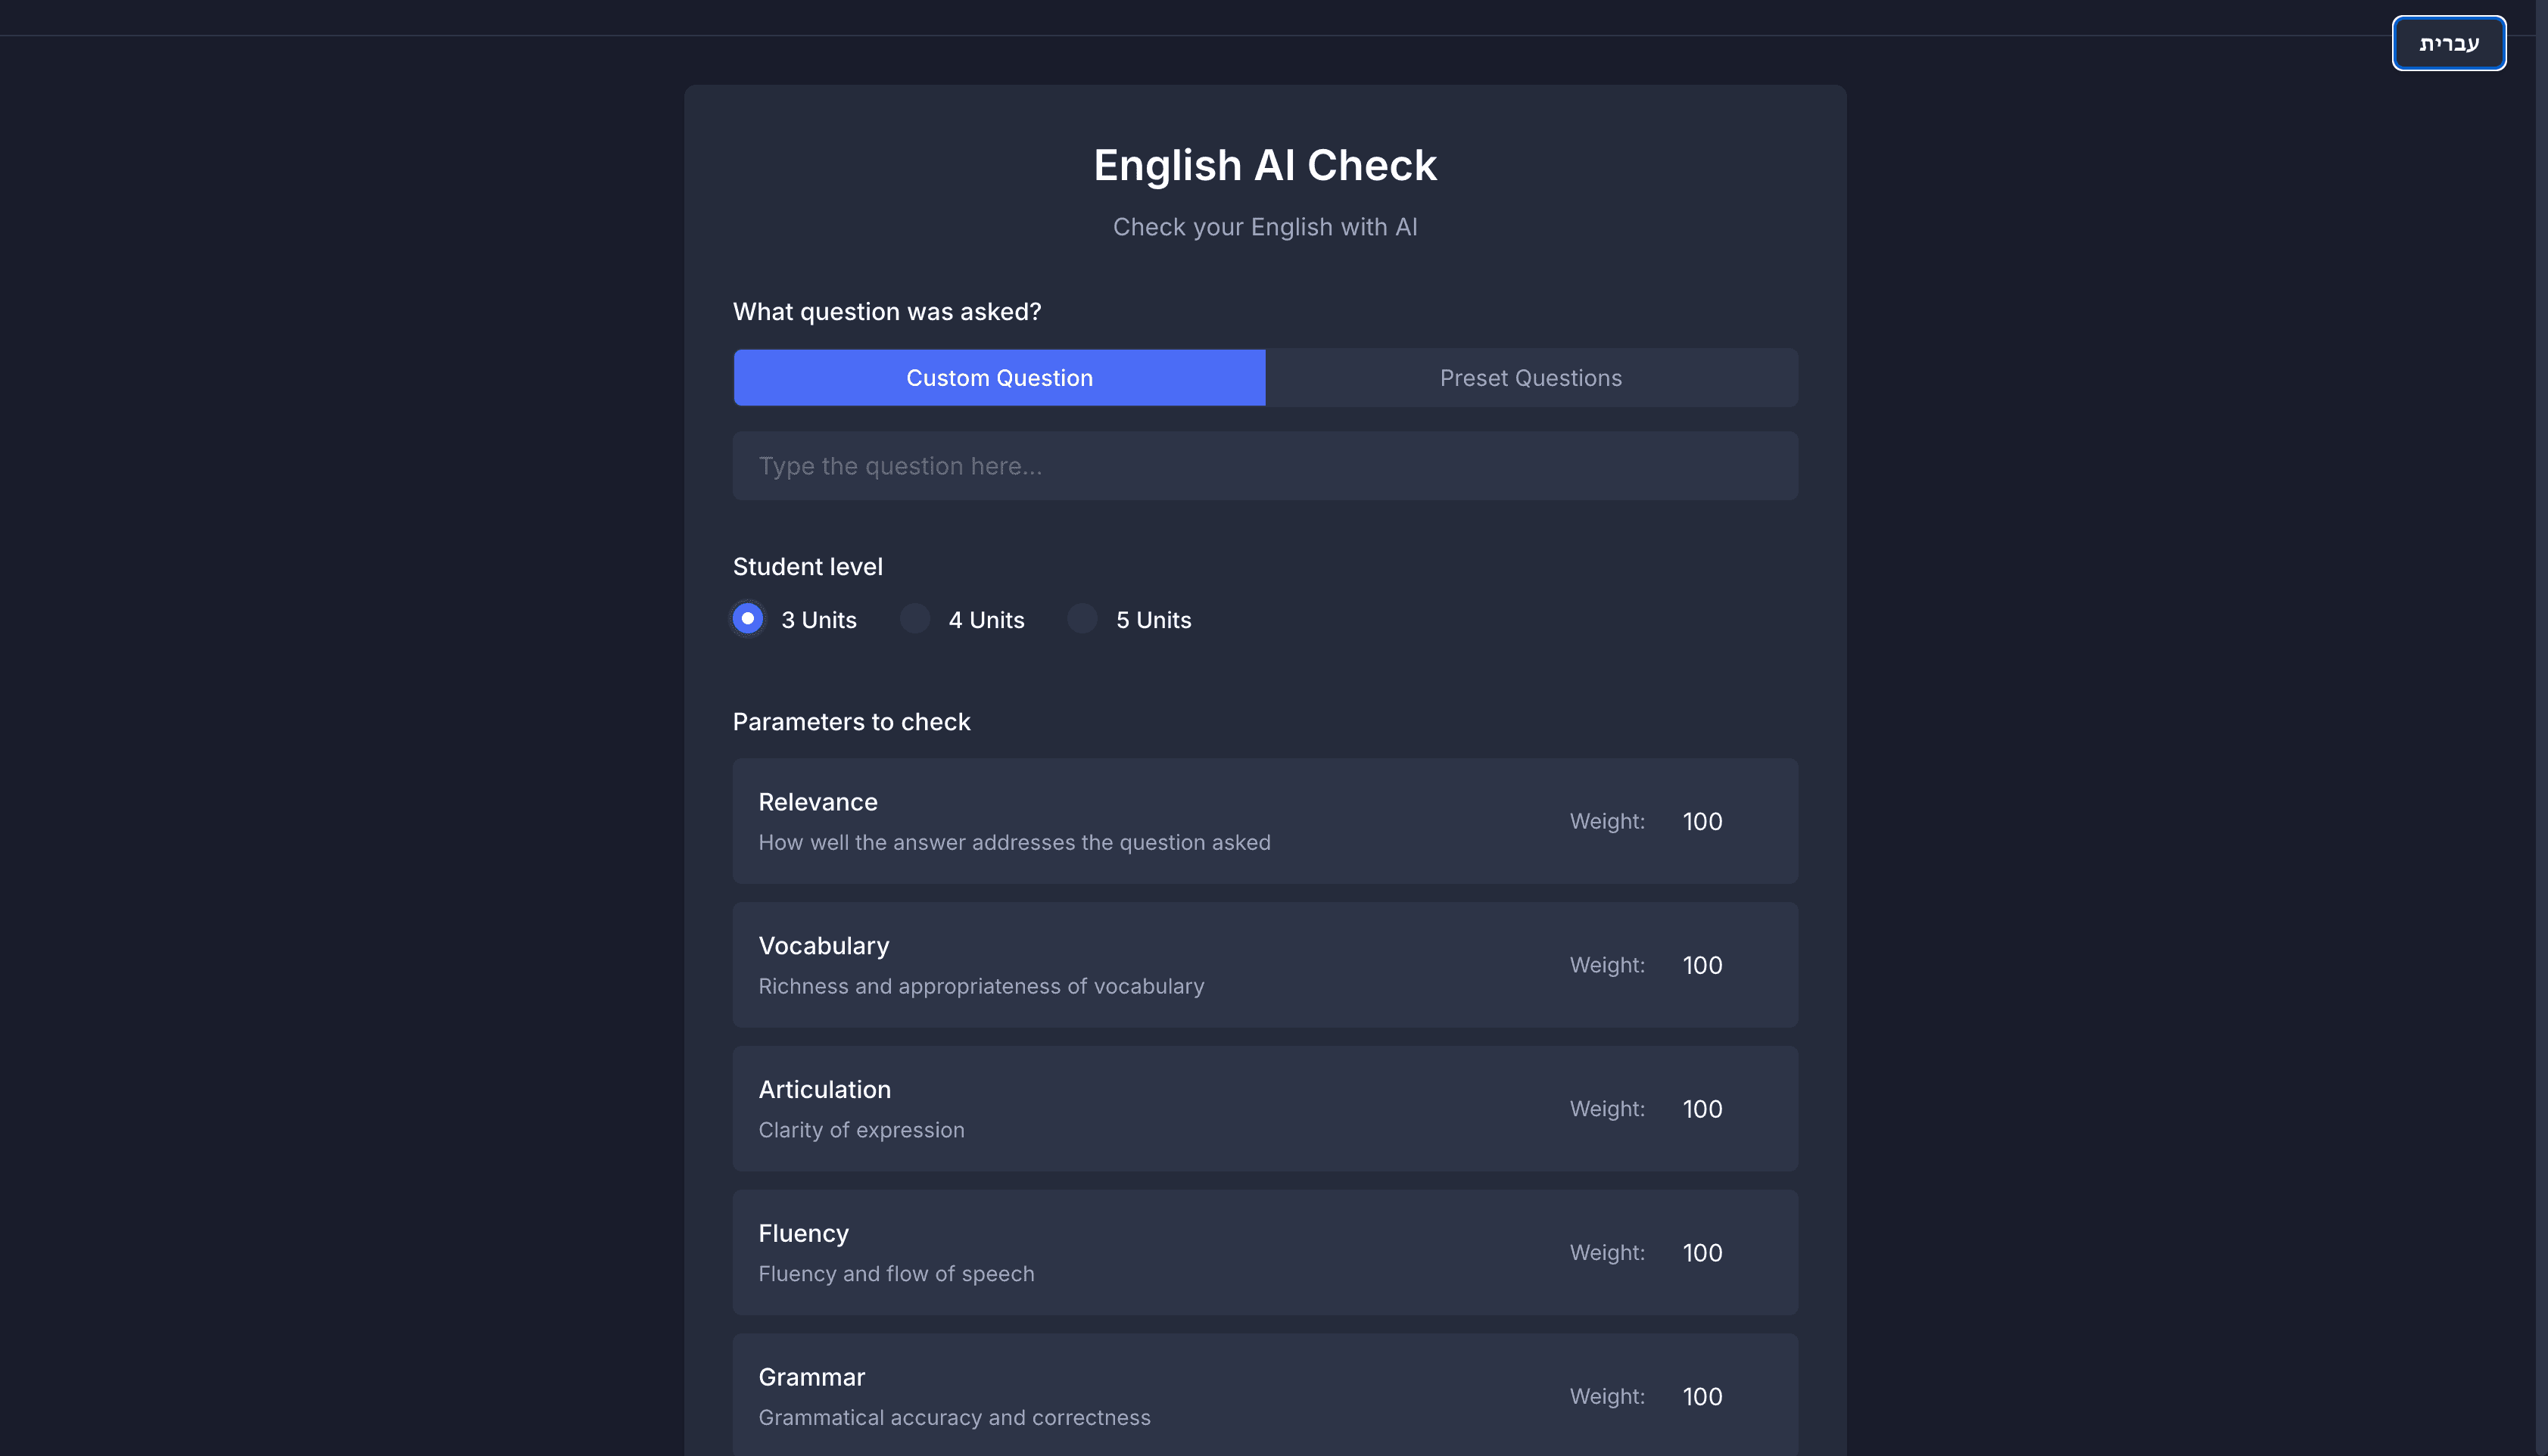
Task: Click the Vocabulary weight value 100
Action: tap(1702, 965)
